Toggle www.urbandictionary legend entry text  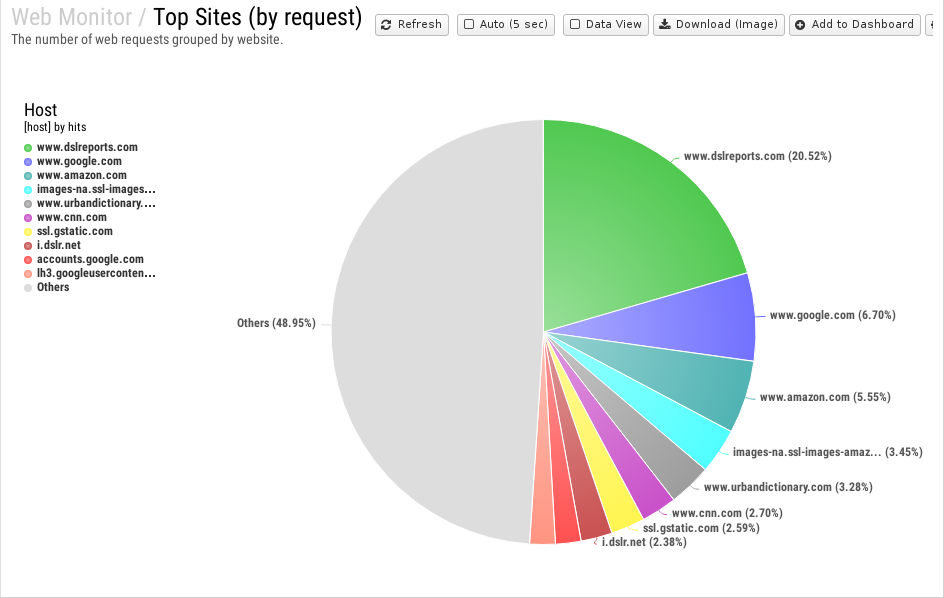[x=96, y=203]
